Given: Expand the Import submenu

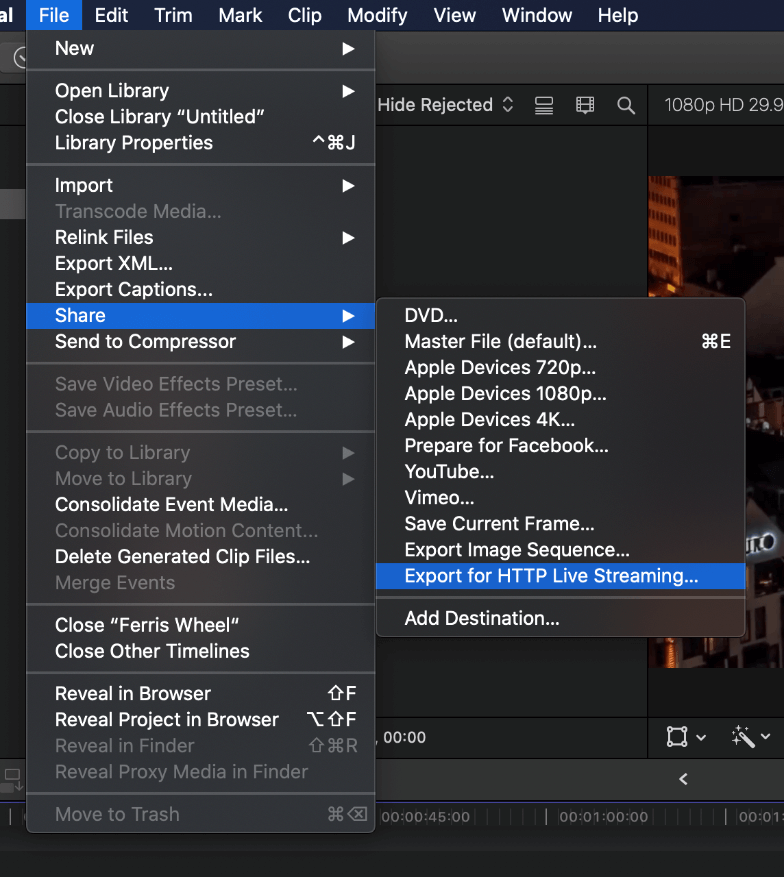Looking at the screenshot, I should coord(200,185).
